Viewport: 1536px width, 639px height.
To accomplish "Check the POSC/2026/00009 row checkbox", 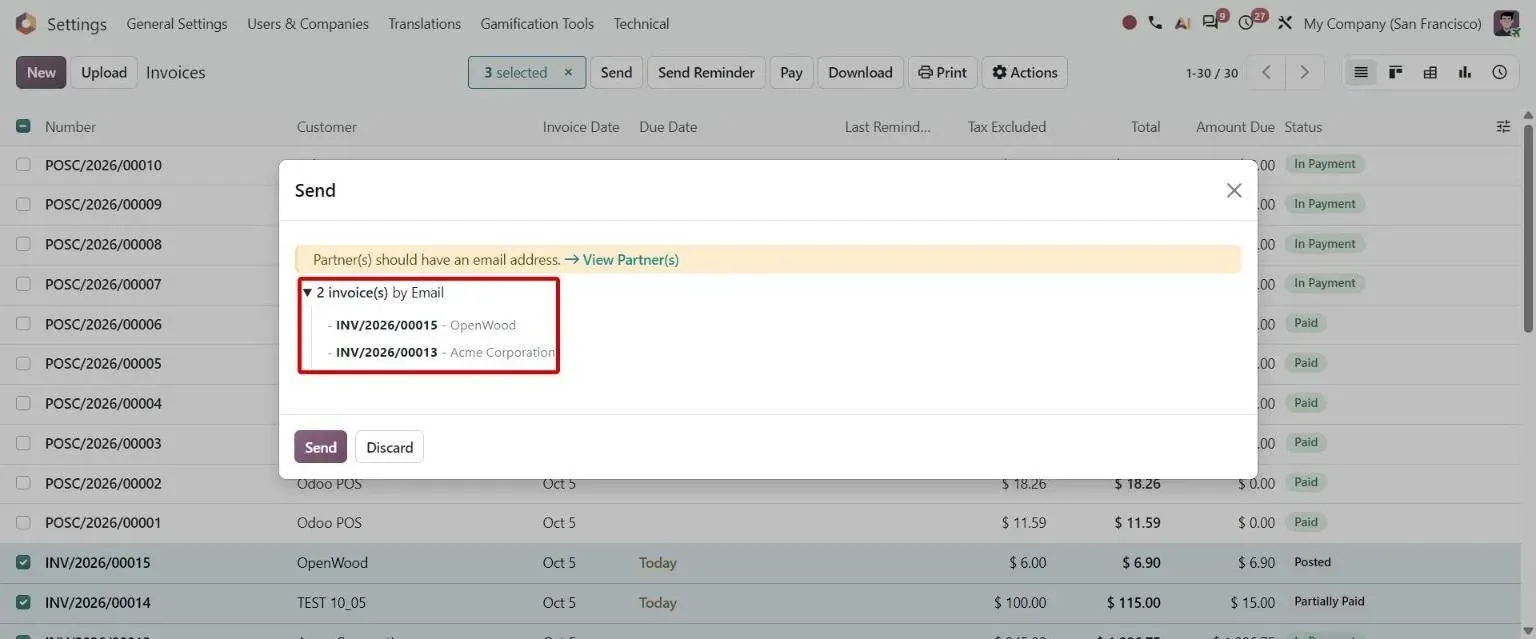I will coord(23,204).
